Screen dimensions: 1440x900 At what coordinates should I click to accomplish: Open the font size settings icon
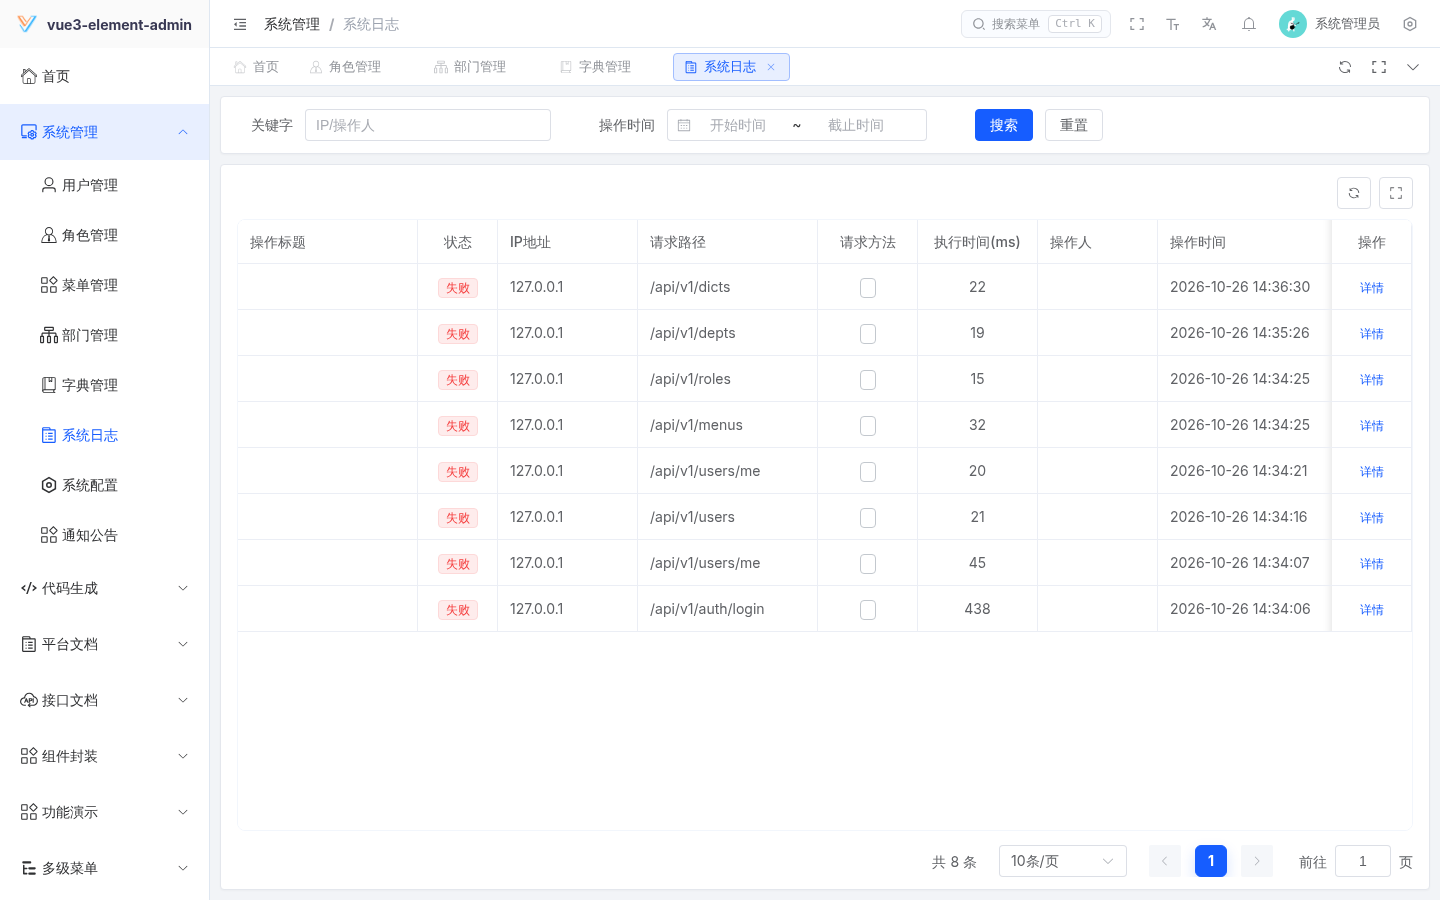[1173, 24]
